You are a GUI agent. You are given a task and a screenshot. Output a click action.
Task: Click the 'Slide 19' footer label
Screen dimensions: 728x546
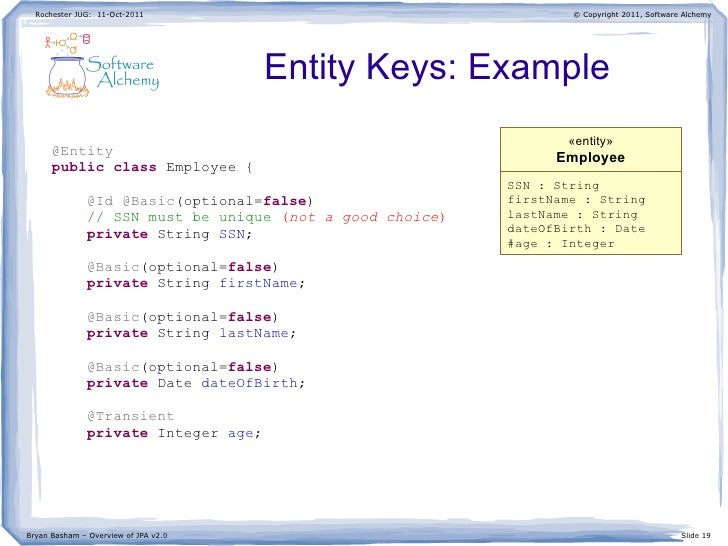[x=696, y=535]
